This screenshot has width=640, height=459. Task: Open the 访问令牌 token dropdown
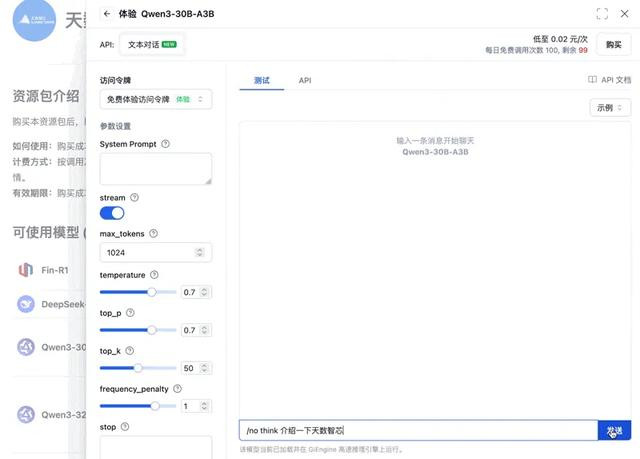pos(156,99)
